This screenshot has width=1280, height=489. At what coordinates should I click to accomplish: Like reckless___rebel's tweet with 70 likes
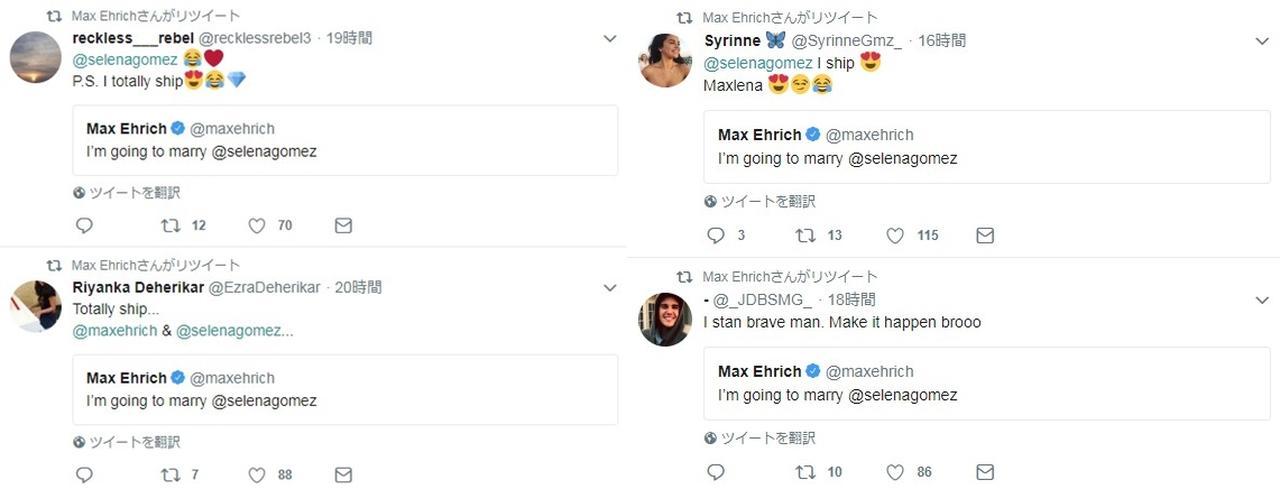257,226
